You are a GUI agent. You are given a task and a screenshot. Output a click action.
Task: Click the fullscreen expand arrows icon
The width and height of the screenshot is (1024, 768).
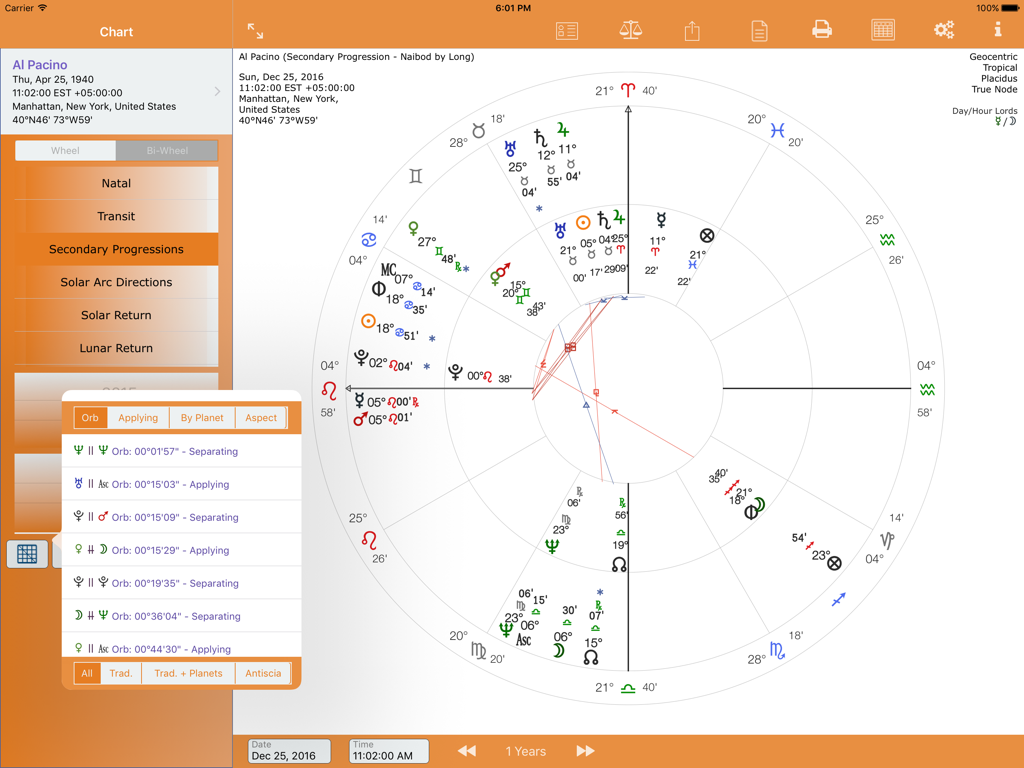point(254,30)
